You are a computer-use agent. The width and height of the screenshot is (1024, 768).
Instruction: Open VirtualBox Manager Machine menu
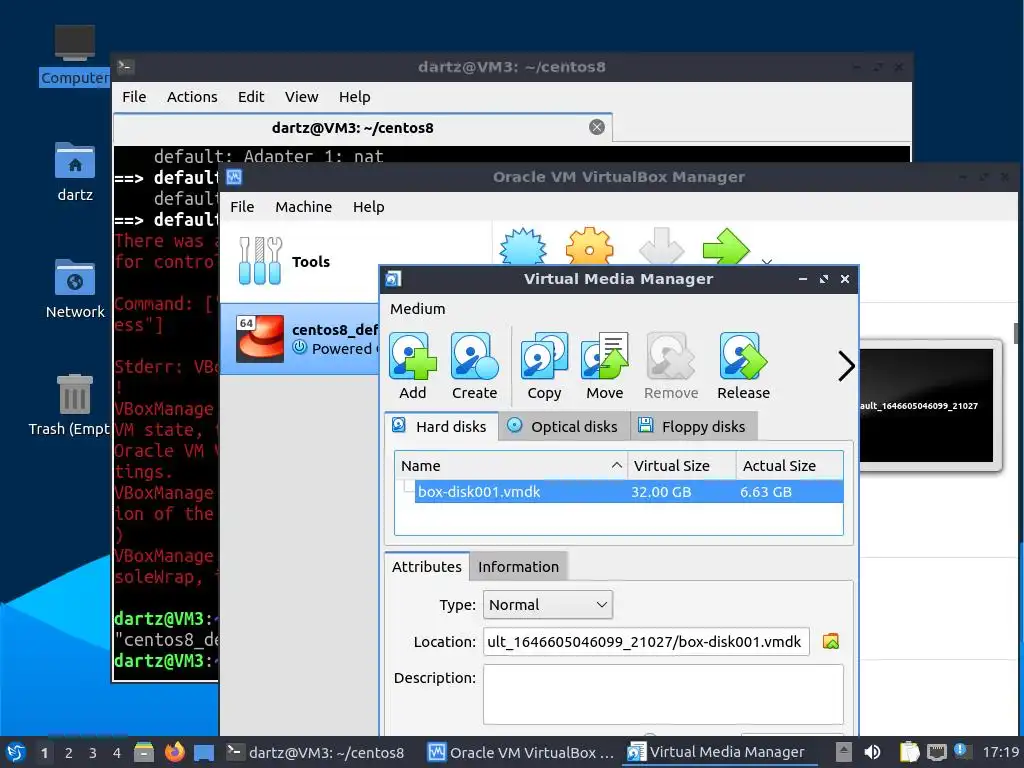coord(304,207)
